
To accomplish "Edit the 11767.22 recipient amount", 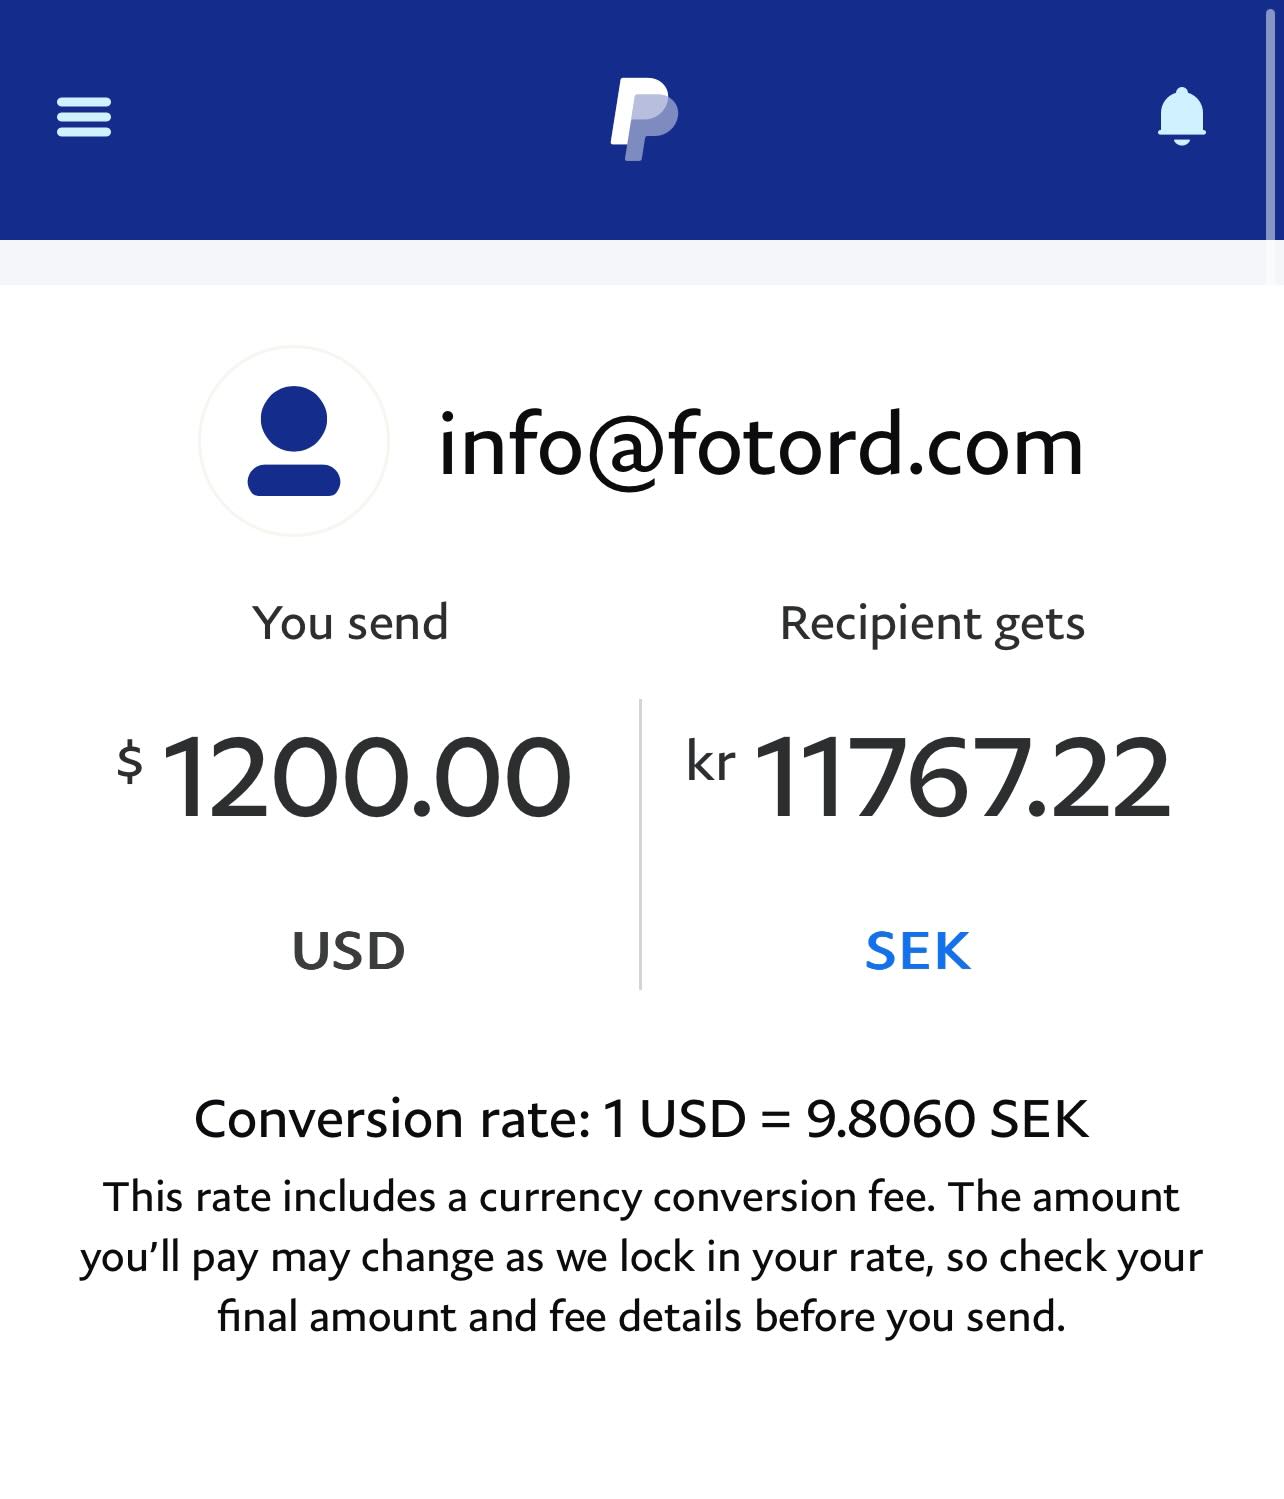I will 961,777.
